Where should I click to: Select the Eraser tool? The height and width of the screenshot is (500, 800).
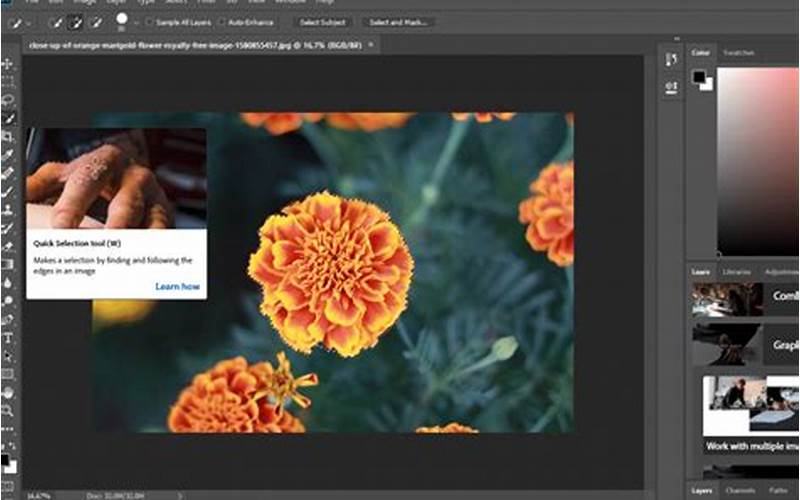tap(8, 246)
